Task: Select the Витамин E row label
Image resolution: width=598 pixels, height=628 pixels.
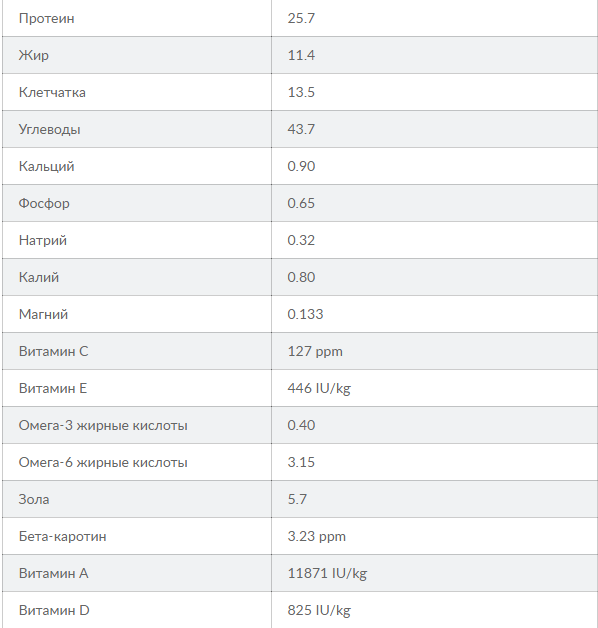Action: [53, 388]
